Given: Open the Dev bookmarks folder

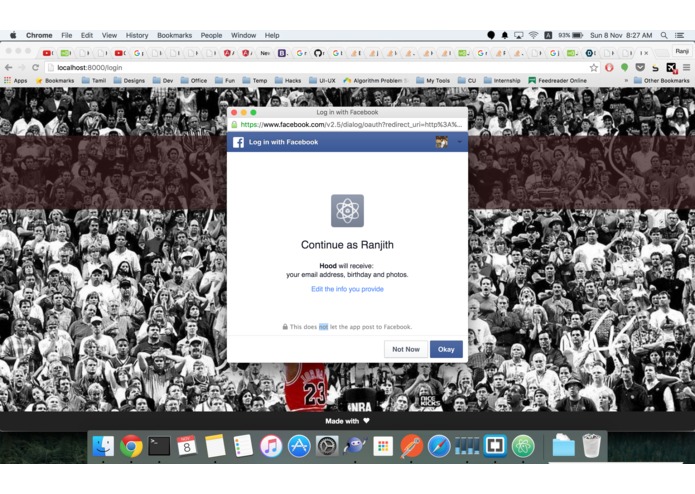Looking at the screenshot, I should pyautogui.click(x=163, y=80).
